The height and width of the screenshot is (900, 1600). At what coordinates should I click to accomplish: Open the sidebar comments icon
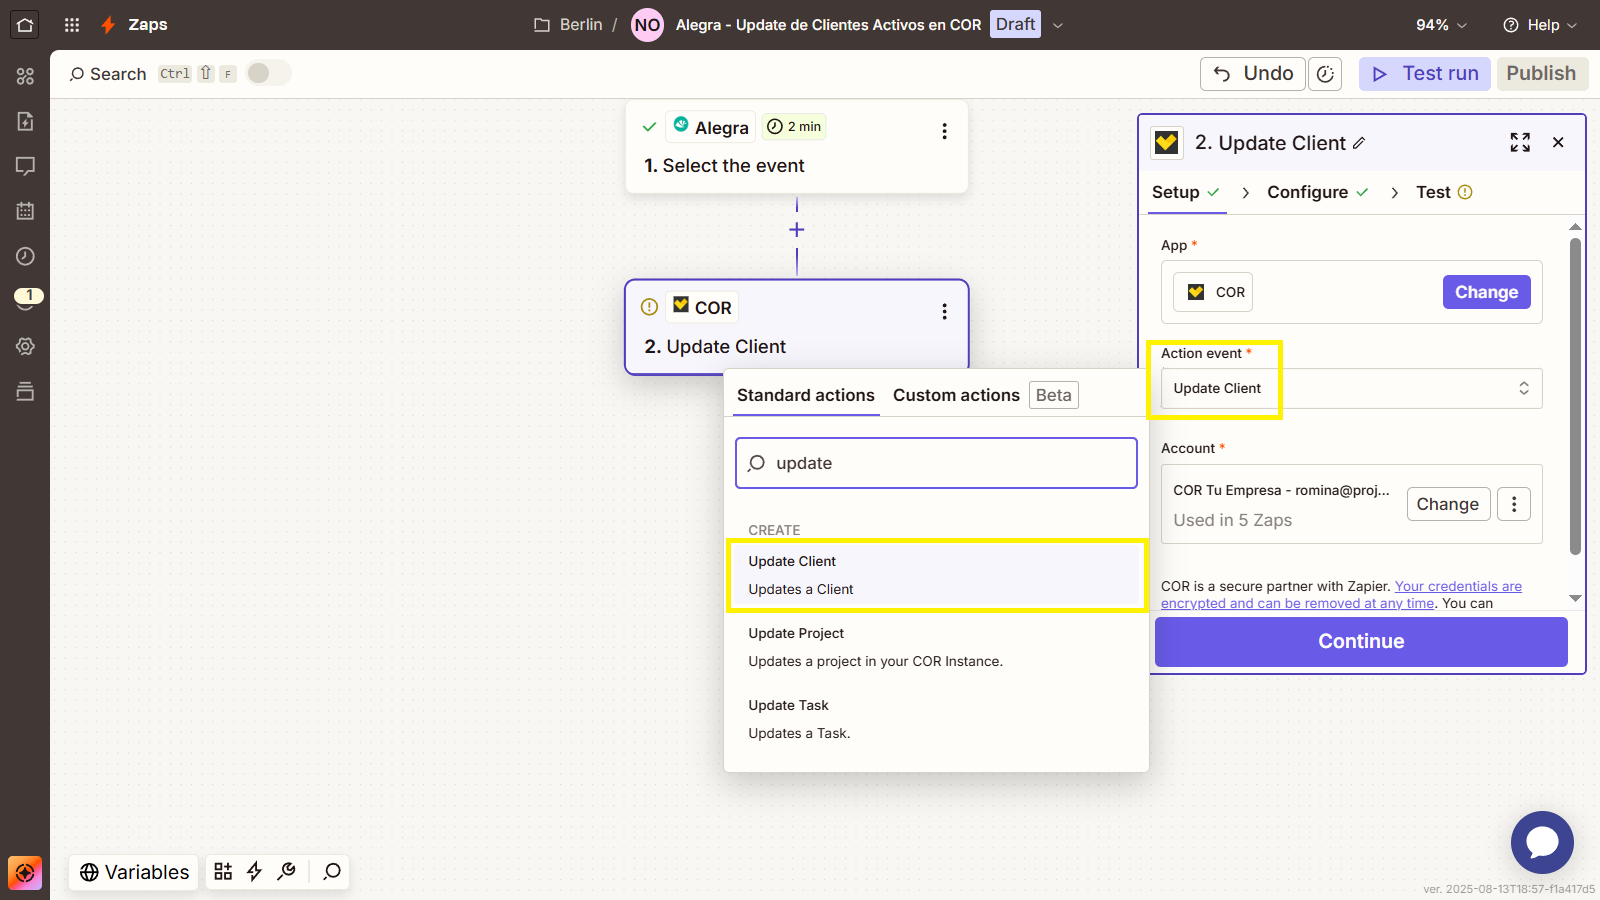coord(25,166)
